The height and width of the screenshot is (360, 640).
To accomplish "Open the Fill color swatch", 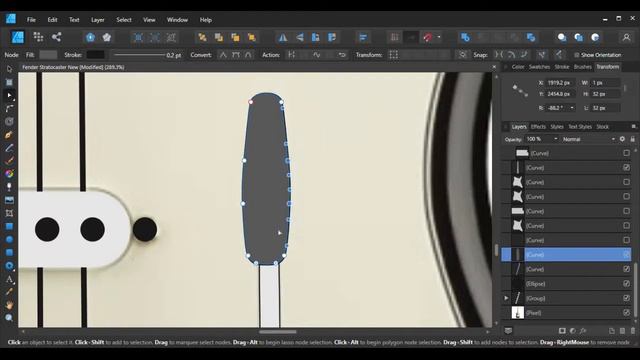I will pos(48,55).
